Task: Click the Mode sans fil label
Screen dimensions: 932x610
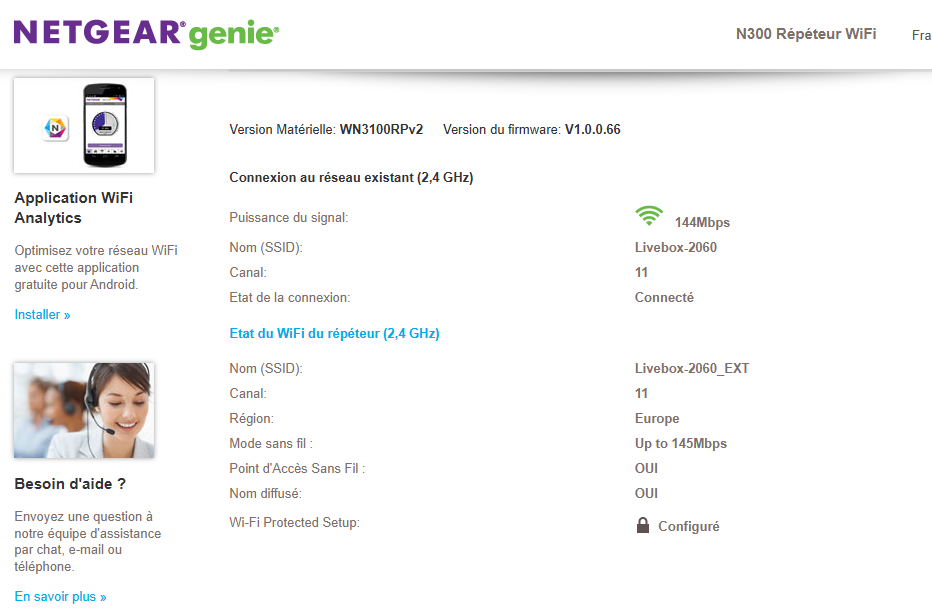Action: [271, 444]
